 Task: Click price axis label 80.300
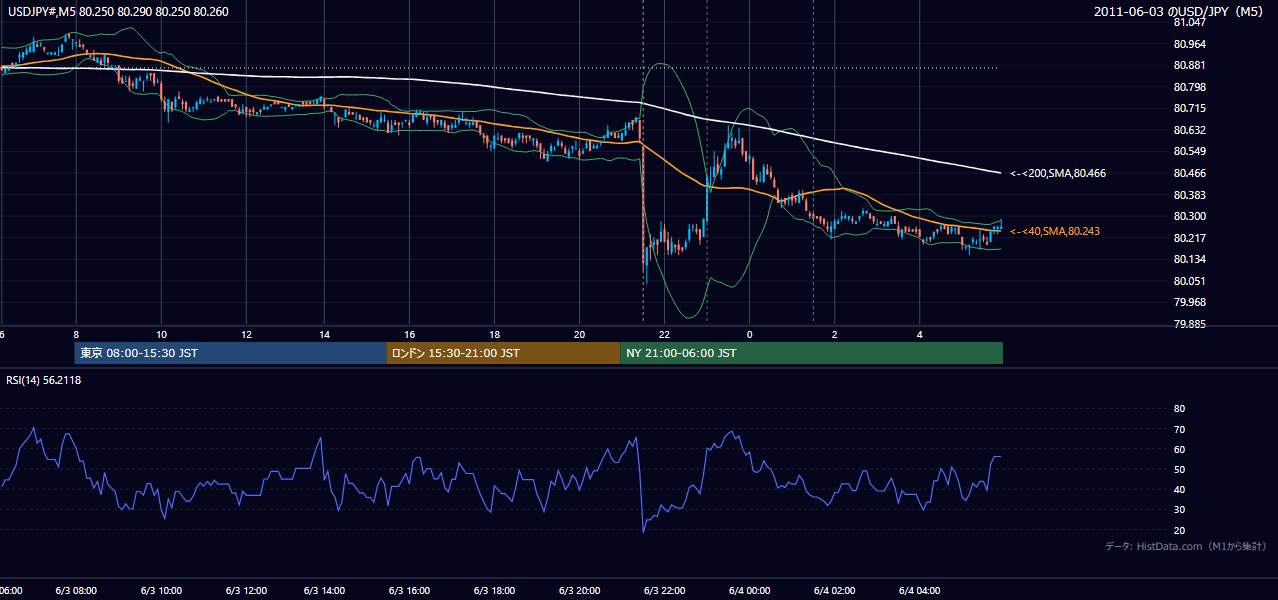tap(1188, 216)
